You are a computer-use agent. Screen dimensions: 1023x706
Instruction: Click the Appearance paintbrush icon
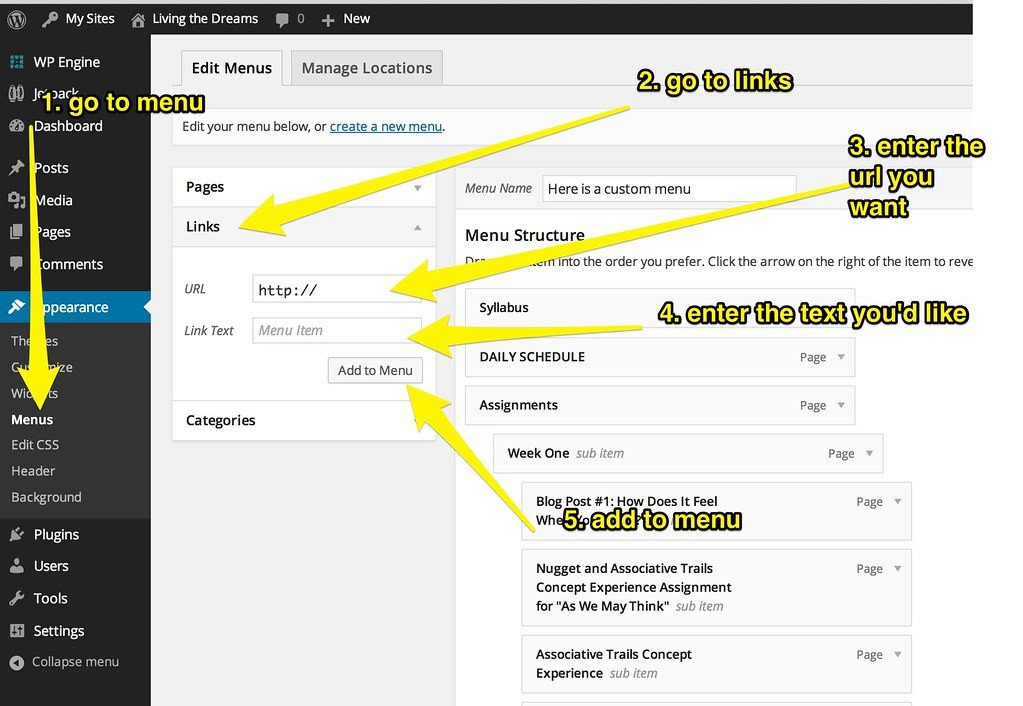tap(16, 307)
